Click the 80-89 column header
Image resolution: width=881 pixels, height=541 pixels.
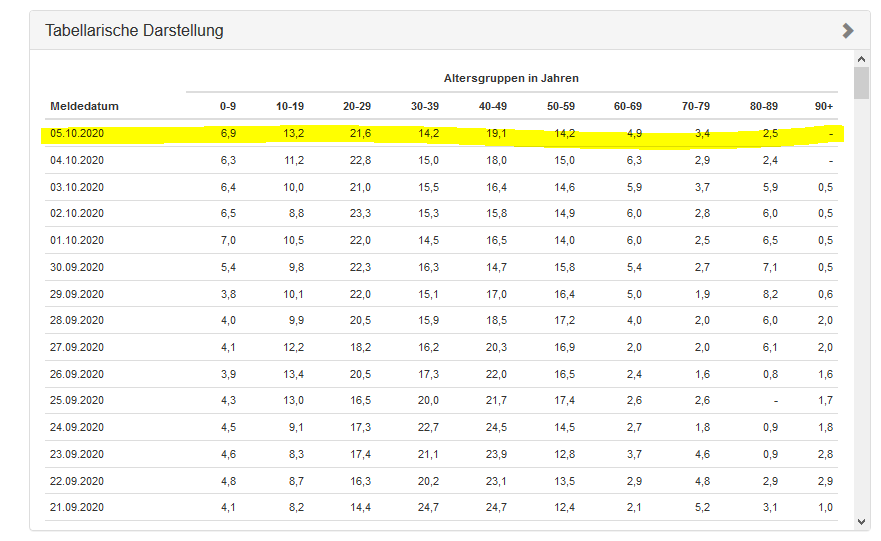pyautogui.click(x=764, y=106)
